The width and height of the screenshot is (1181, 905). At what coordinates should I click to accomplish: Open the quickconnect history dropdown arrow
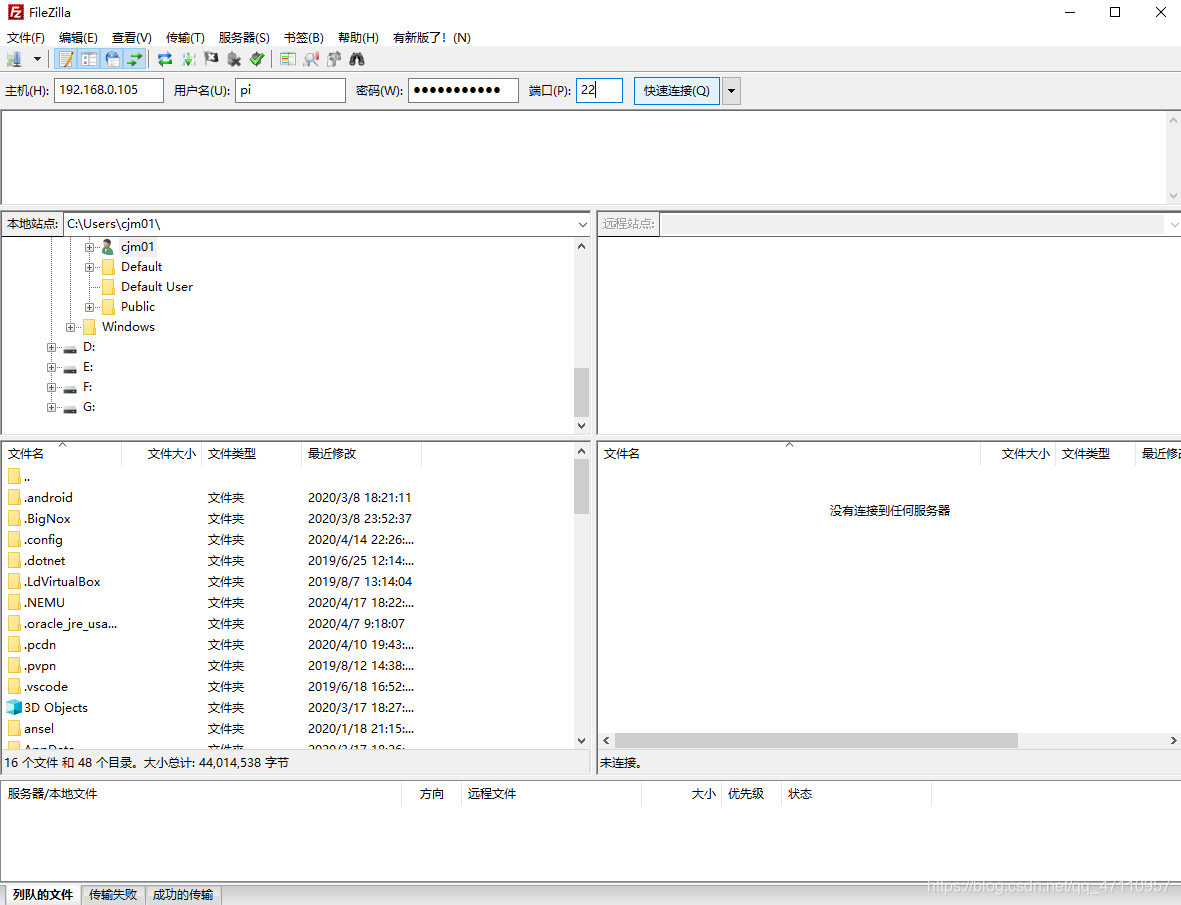tap(731, 91)
